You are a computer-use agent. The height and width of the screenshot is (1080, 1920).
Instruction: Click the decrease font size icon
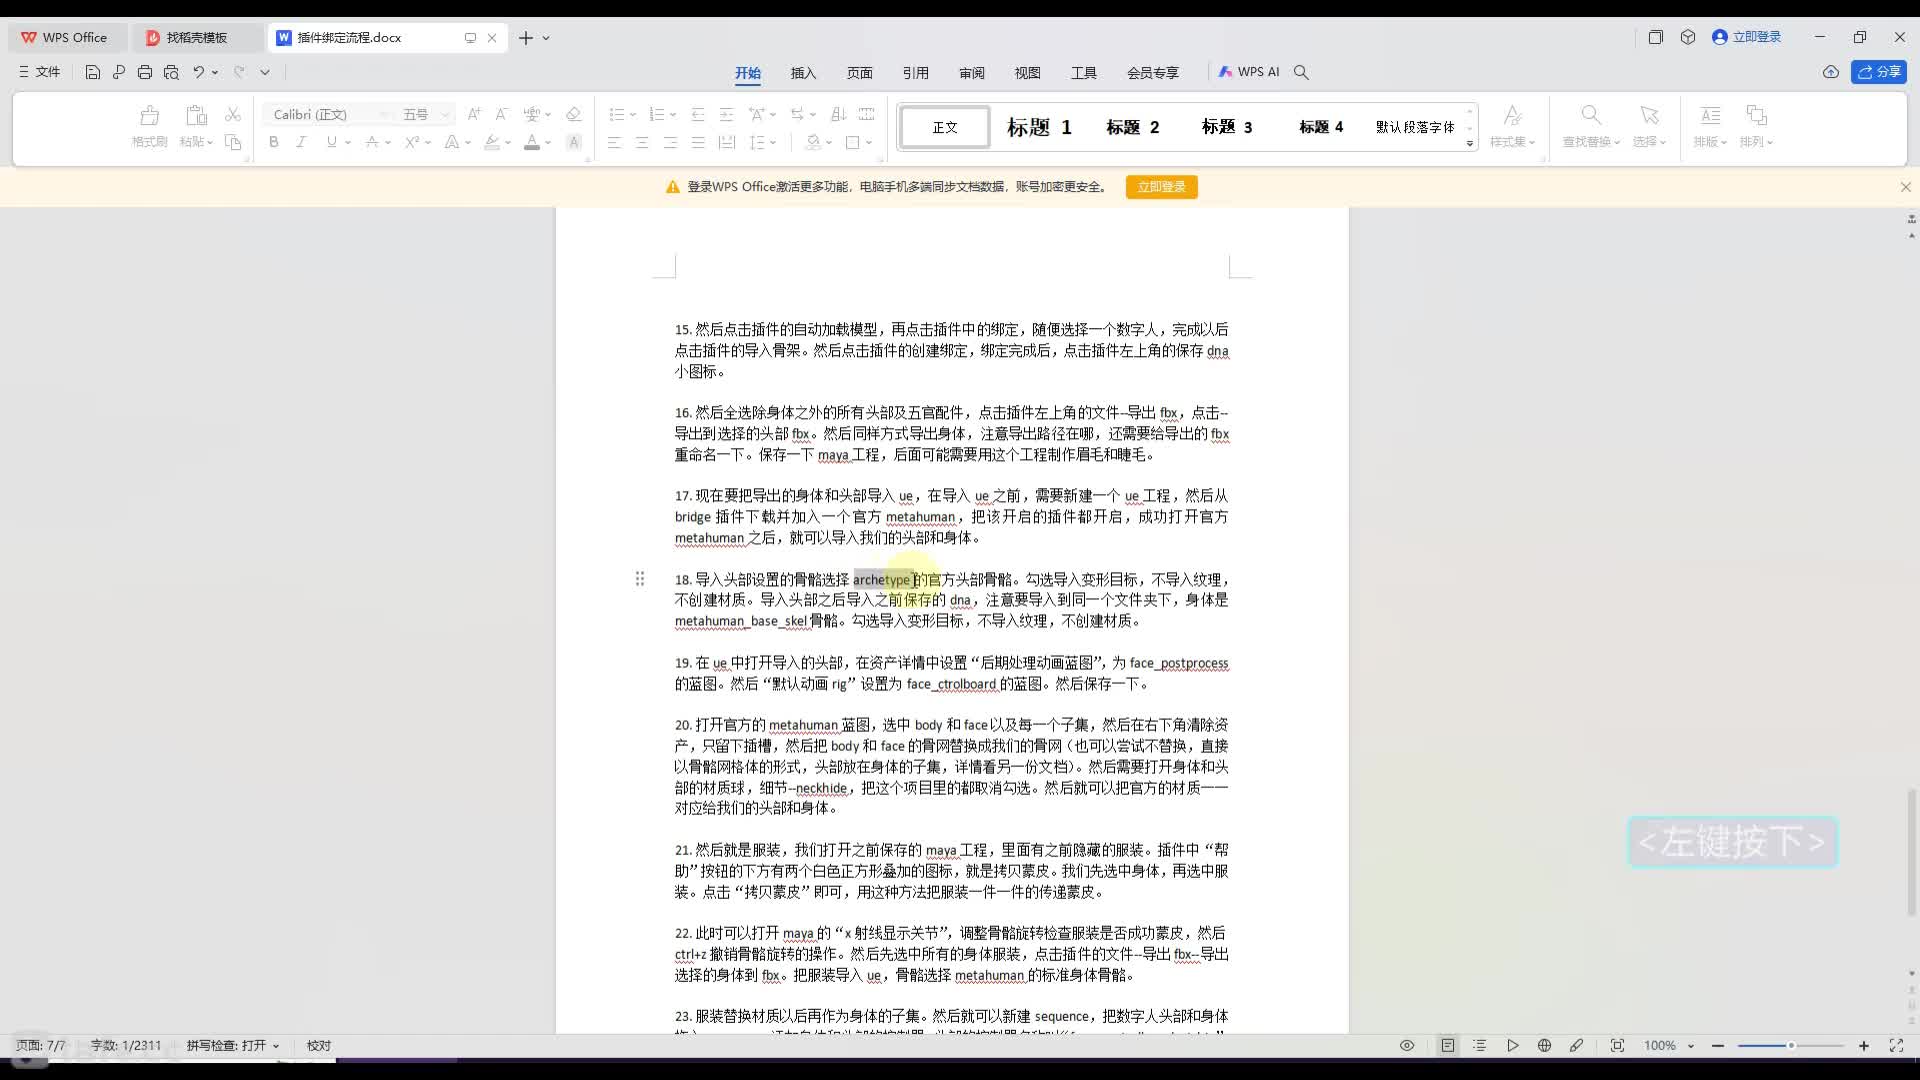coord(502,114)
